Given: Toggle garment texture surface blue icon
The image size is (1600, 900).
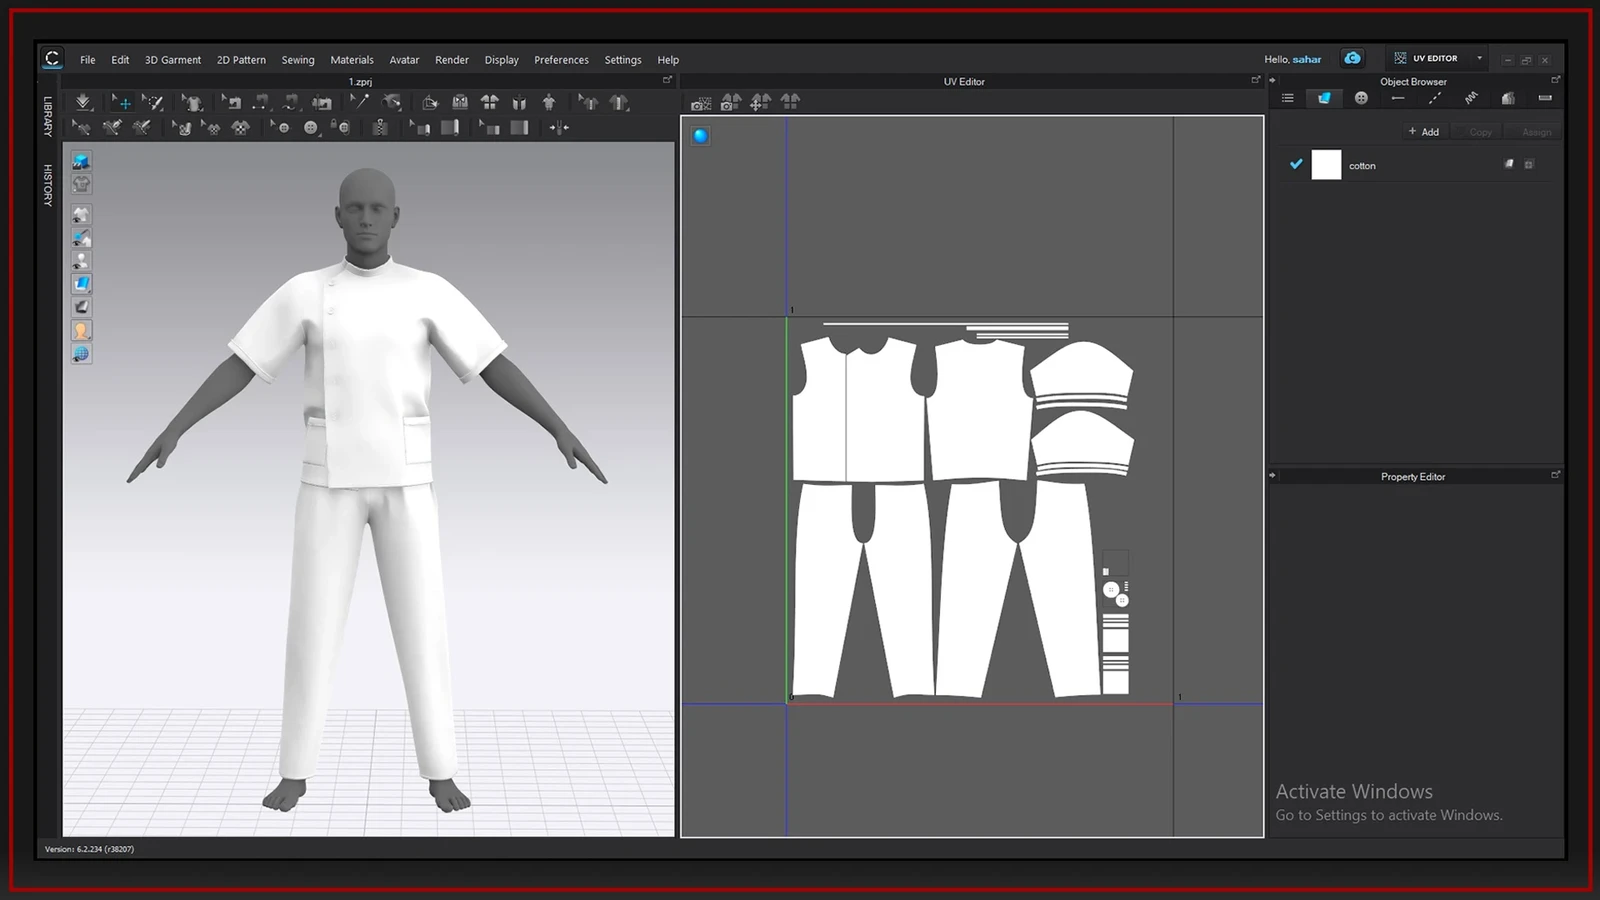Looking at the screenshot, I should pyautogui.click(x=81, y=283).
